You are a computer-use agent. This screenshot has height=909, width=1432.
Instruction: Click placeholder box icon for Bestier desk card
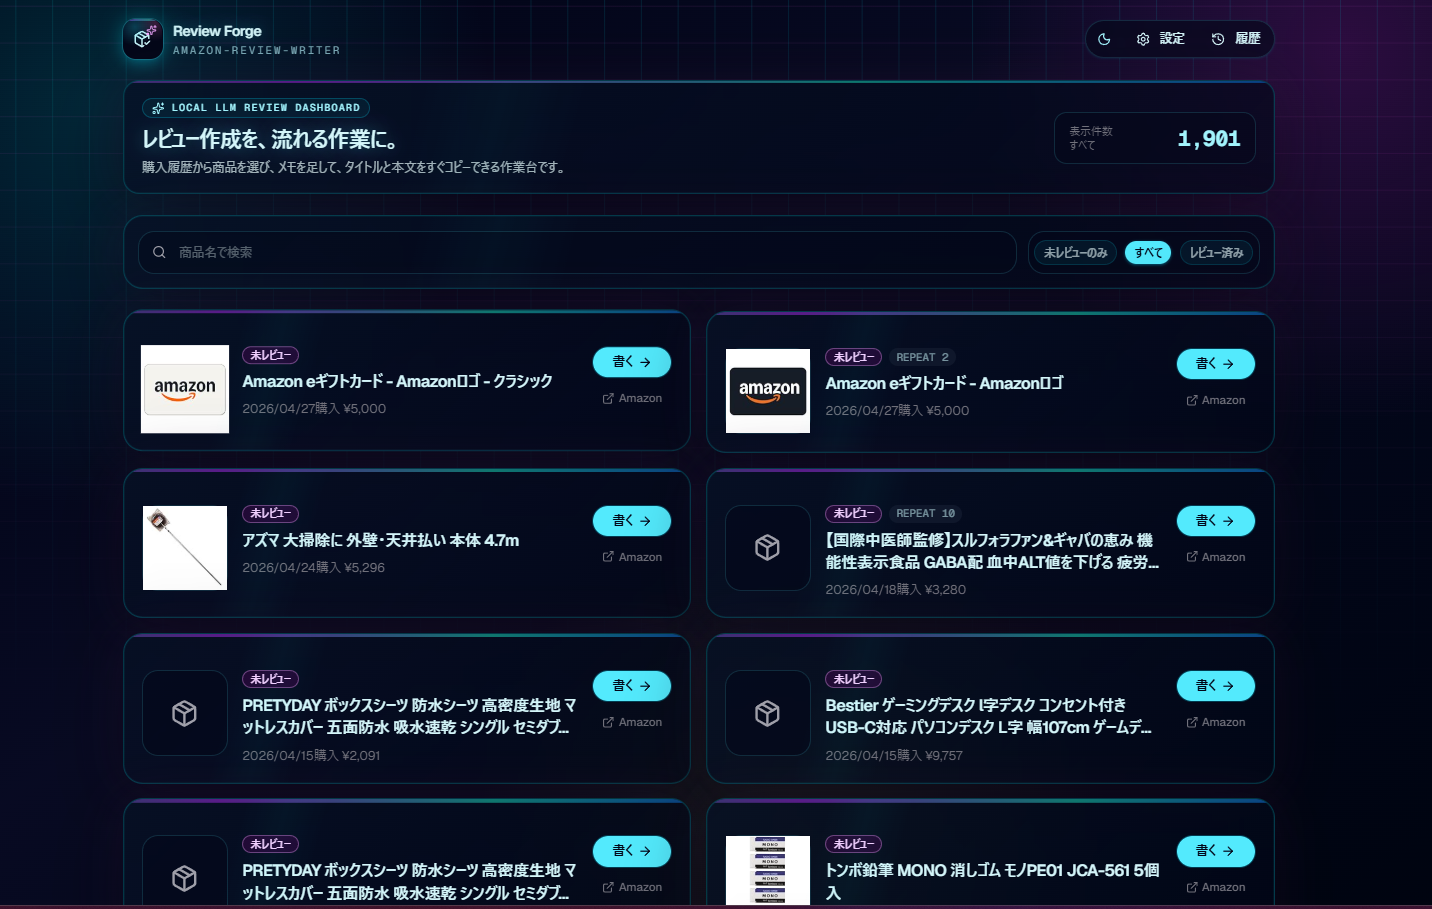click(767, 713)
